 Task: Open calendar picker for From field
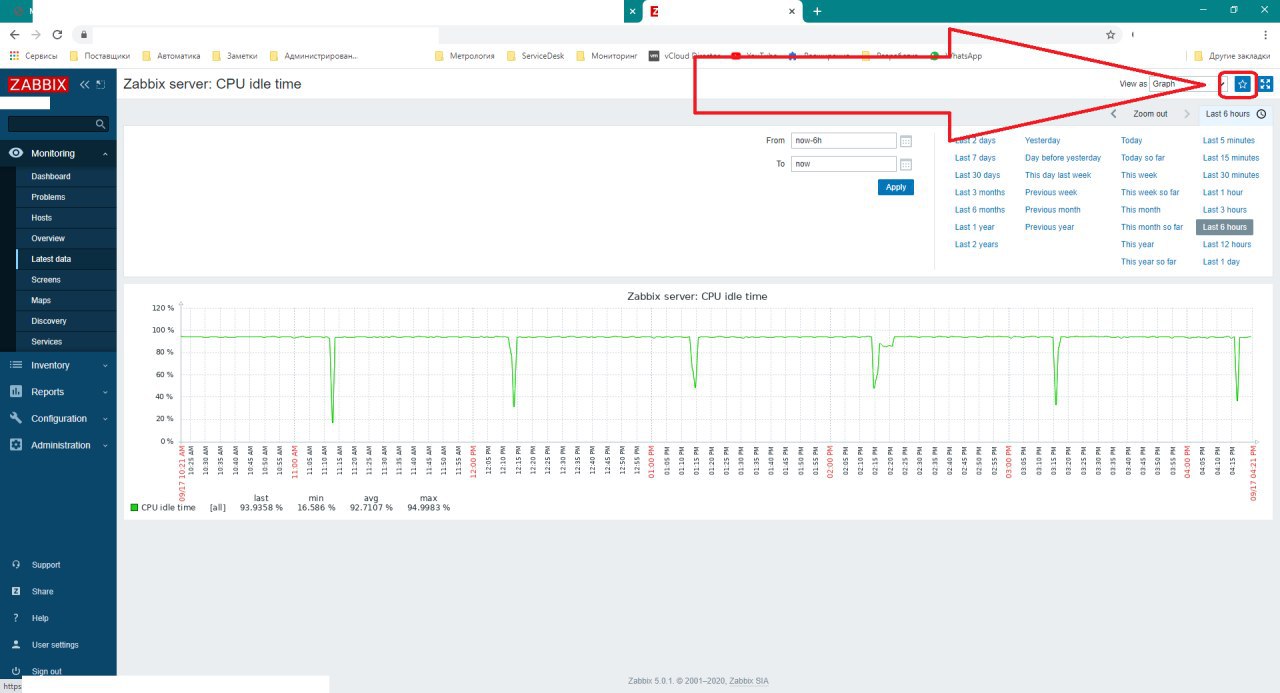click(x=906, y=141)
